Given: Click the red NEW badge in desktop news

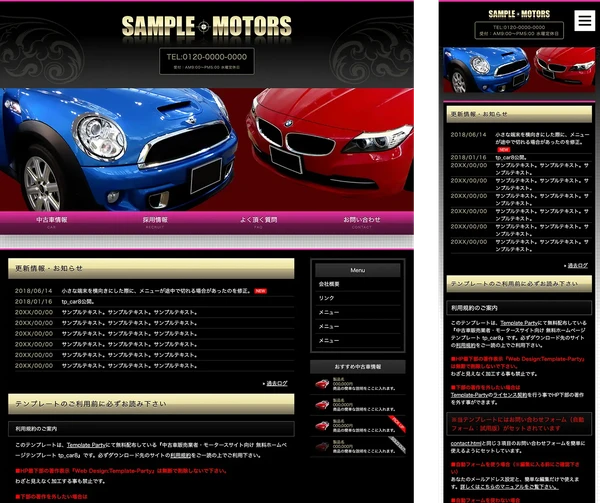Looking at the screenshot, I should coord(261,291).
